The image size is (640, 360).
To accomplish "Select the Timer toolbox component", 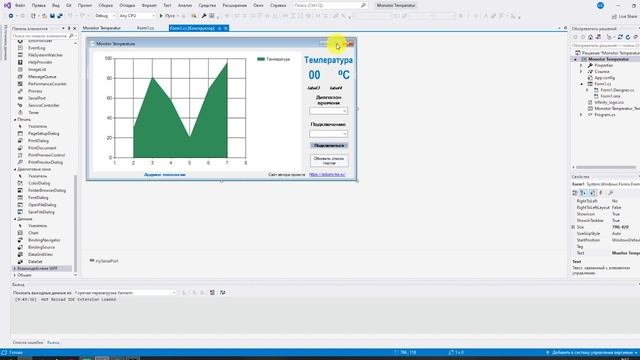I will click(33, 112).
